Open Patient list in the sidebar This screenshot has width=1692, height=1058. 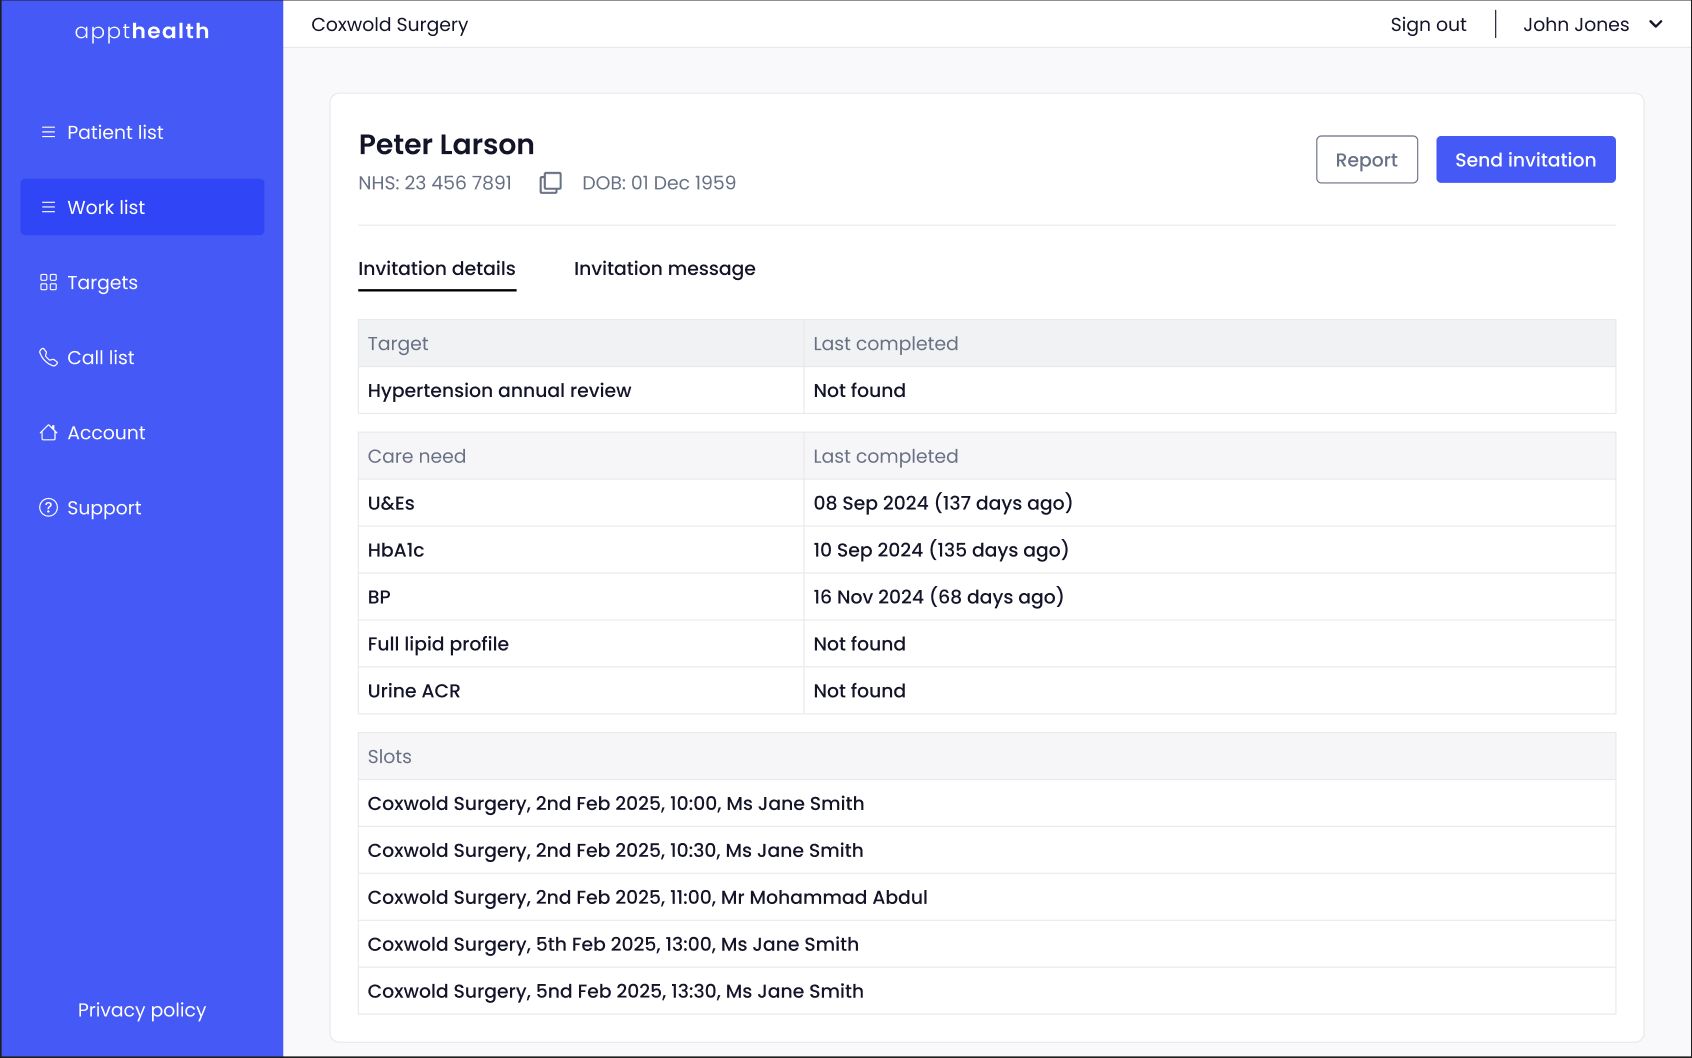click(142, 132)
